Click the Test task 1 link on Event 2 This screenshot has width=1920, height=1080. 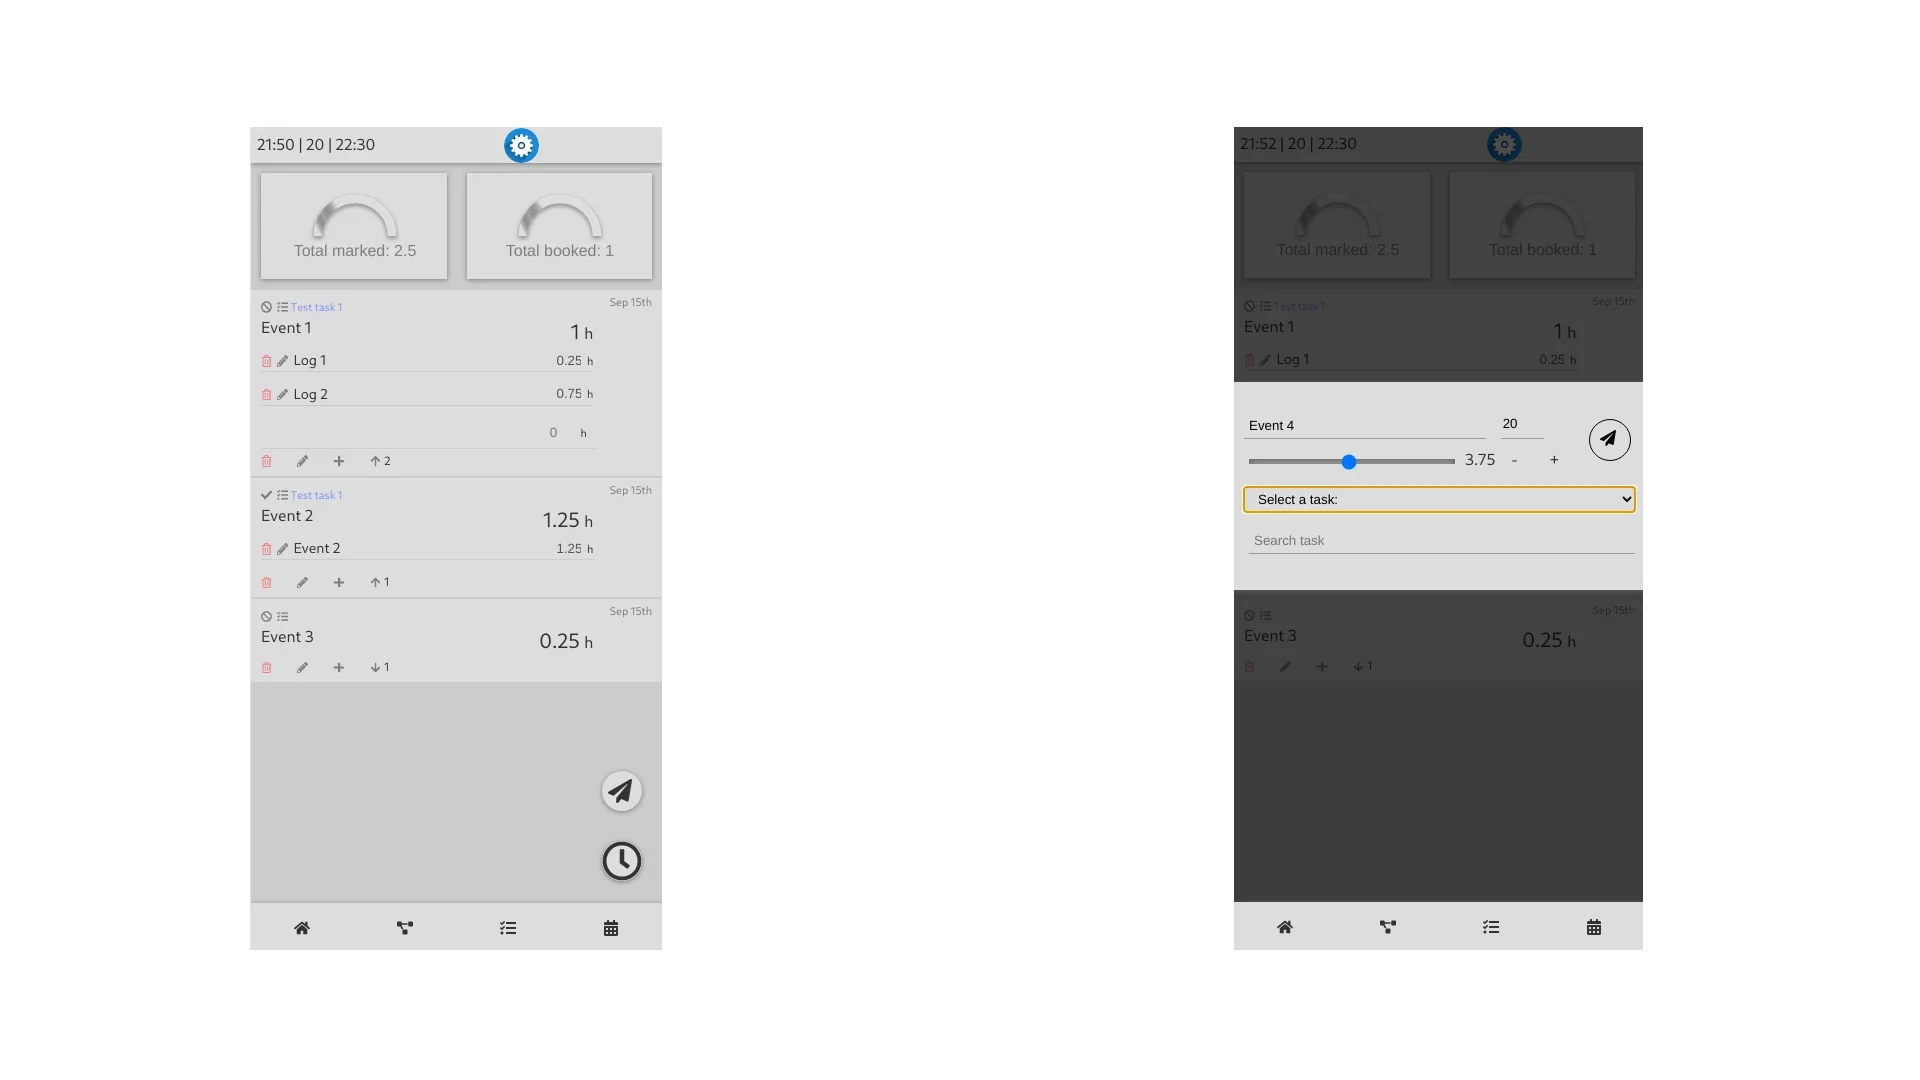316,495
